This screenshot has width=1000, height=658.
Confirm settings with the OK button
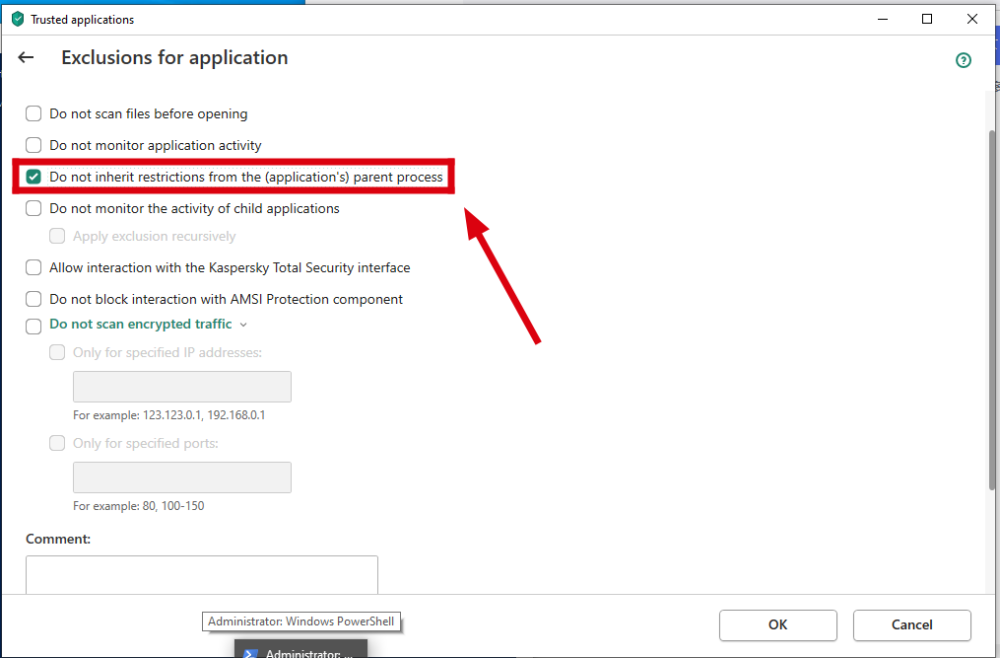(777, 625)
